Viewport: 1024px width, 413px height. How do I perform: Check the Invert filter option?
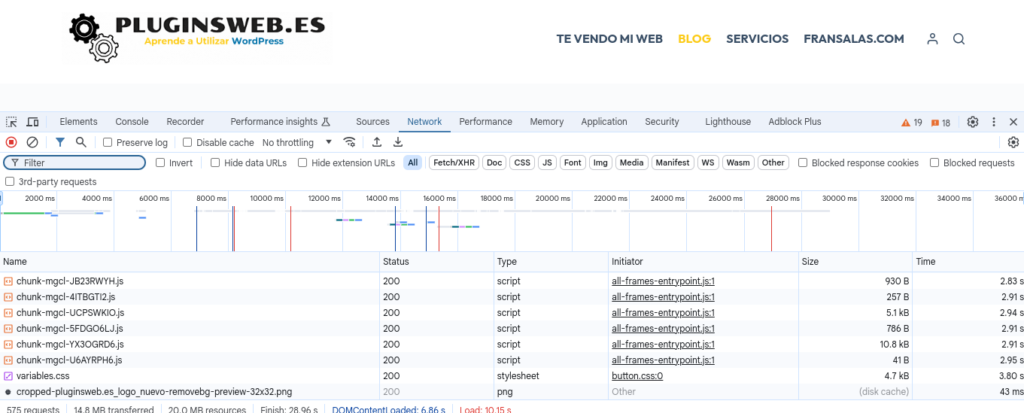(160, 163)
